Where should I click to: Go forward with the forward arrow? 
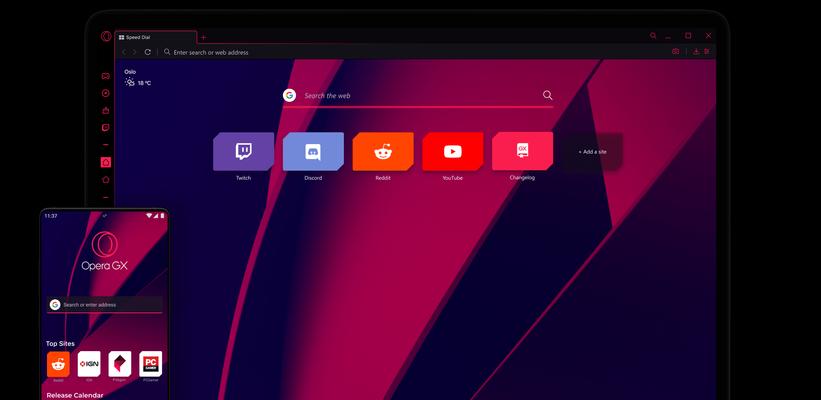coord(135,52)
